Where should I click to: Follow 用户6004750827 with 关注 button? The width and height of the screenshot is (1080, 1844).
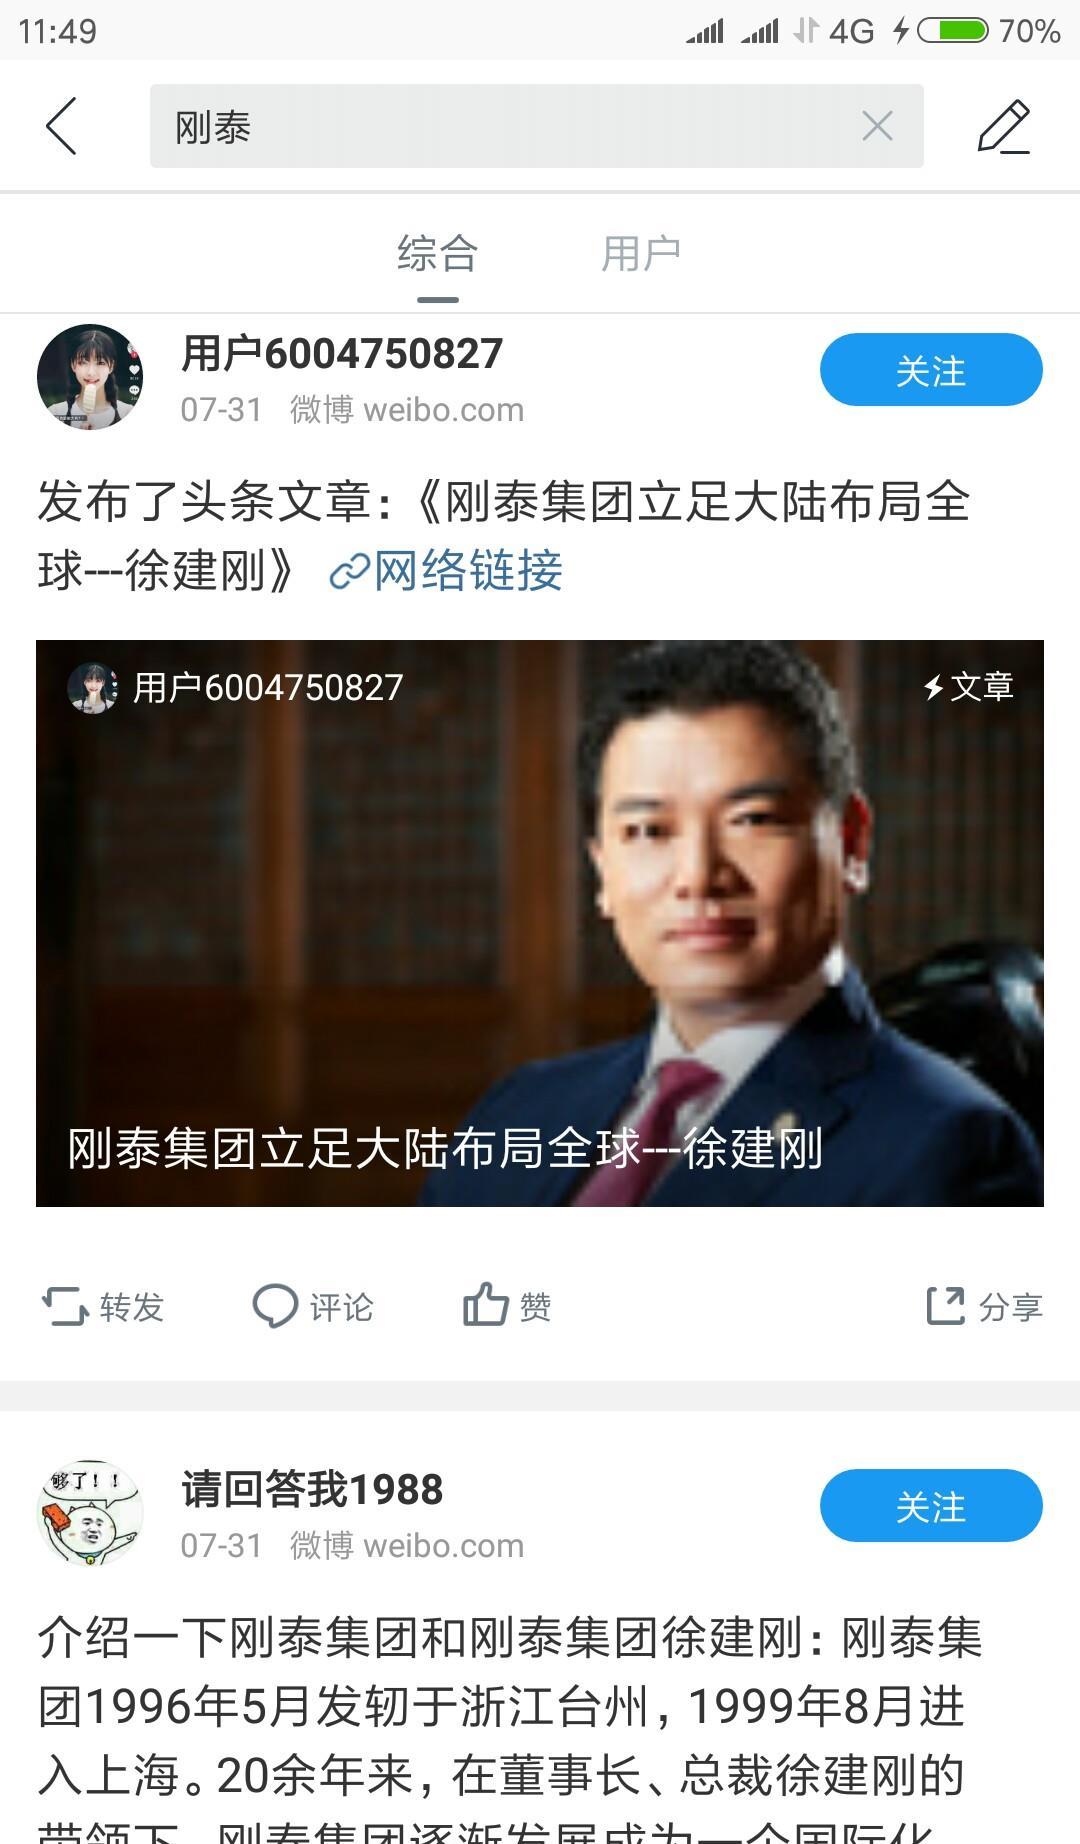931,370
